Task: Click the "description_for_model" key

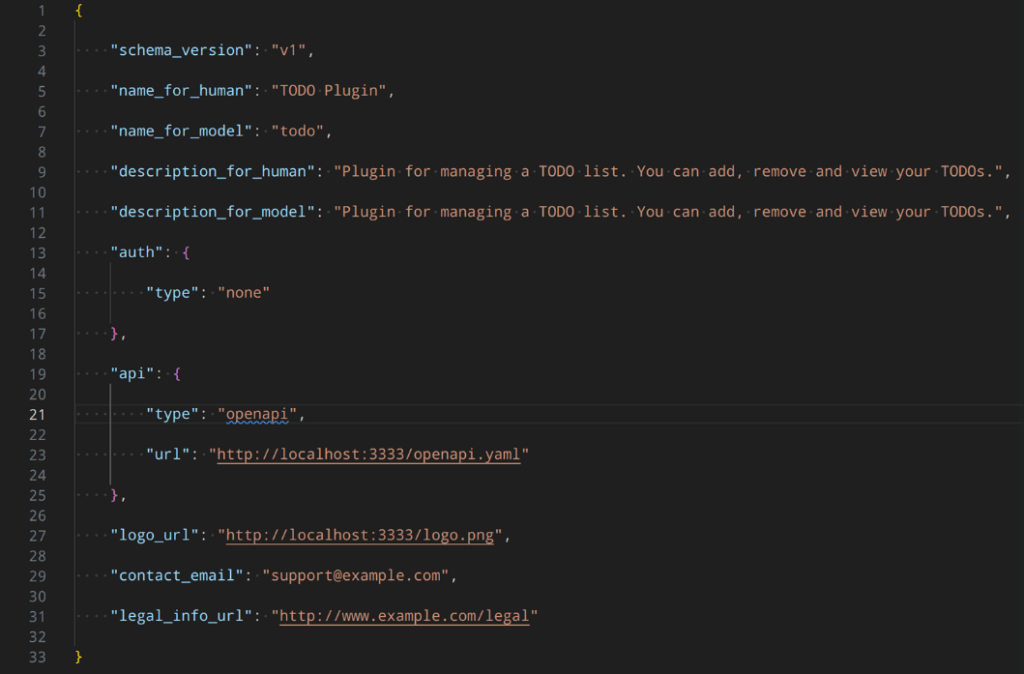Action: (213, 212)
